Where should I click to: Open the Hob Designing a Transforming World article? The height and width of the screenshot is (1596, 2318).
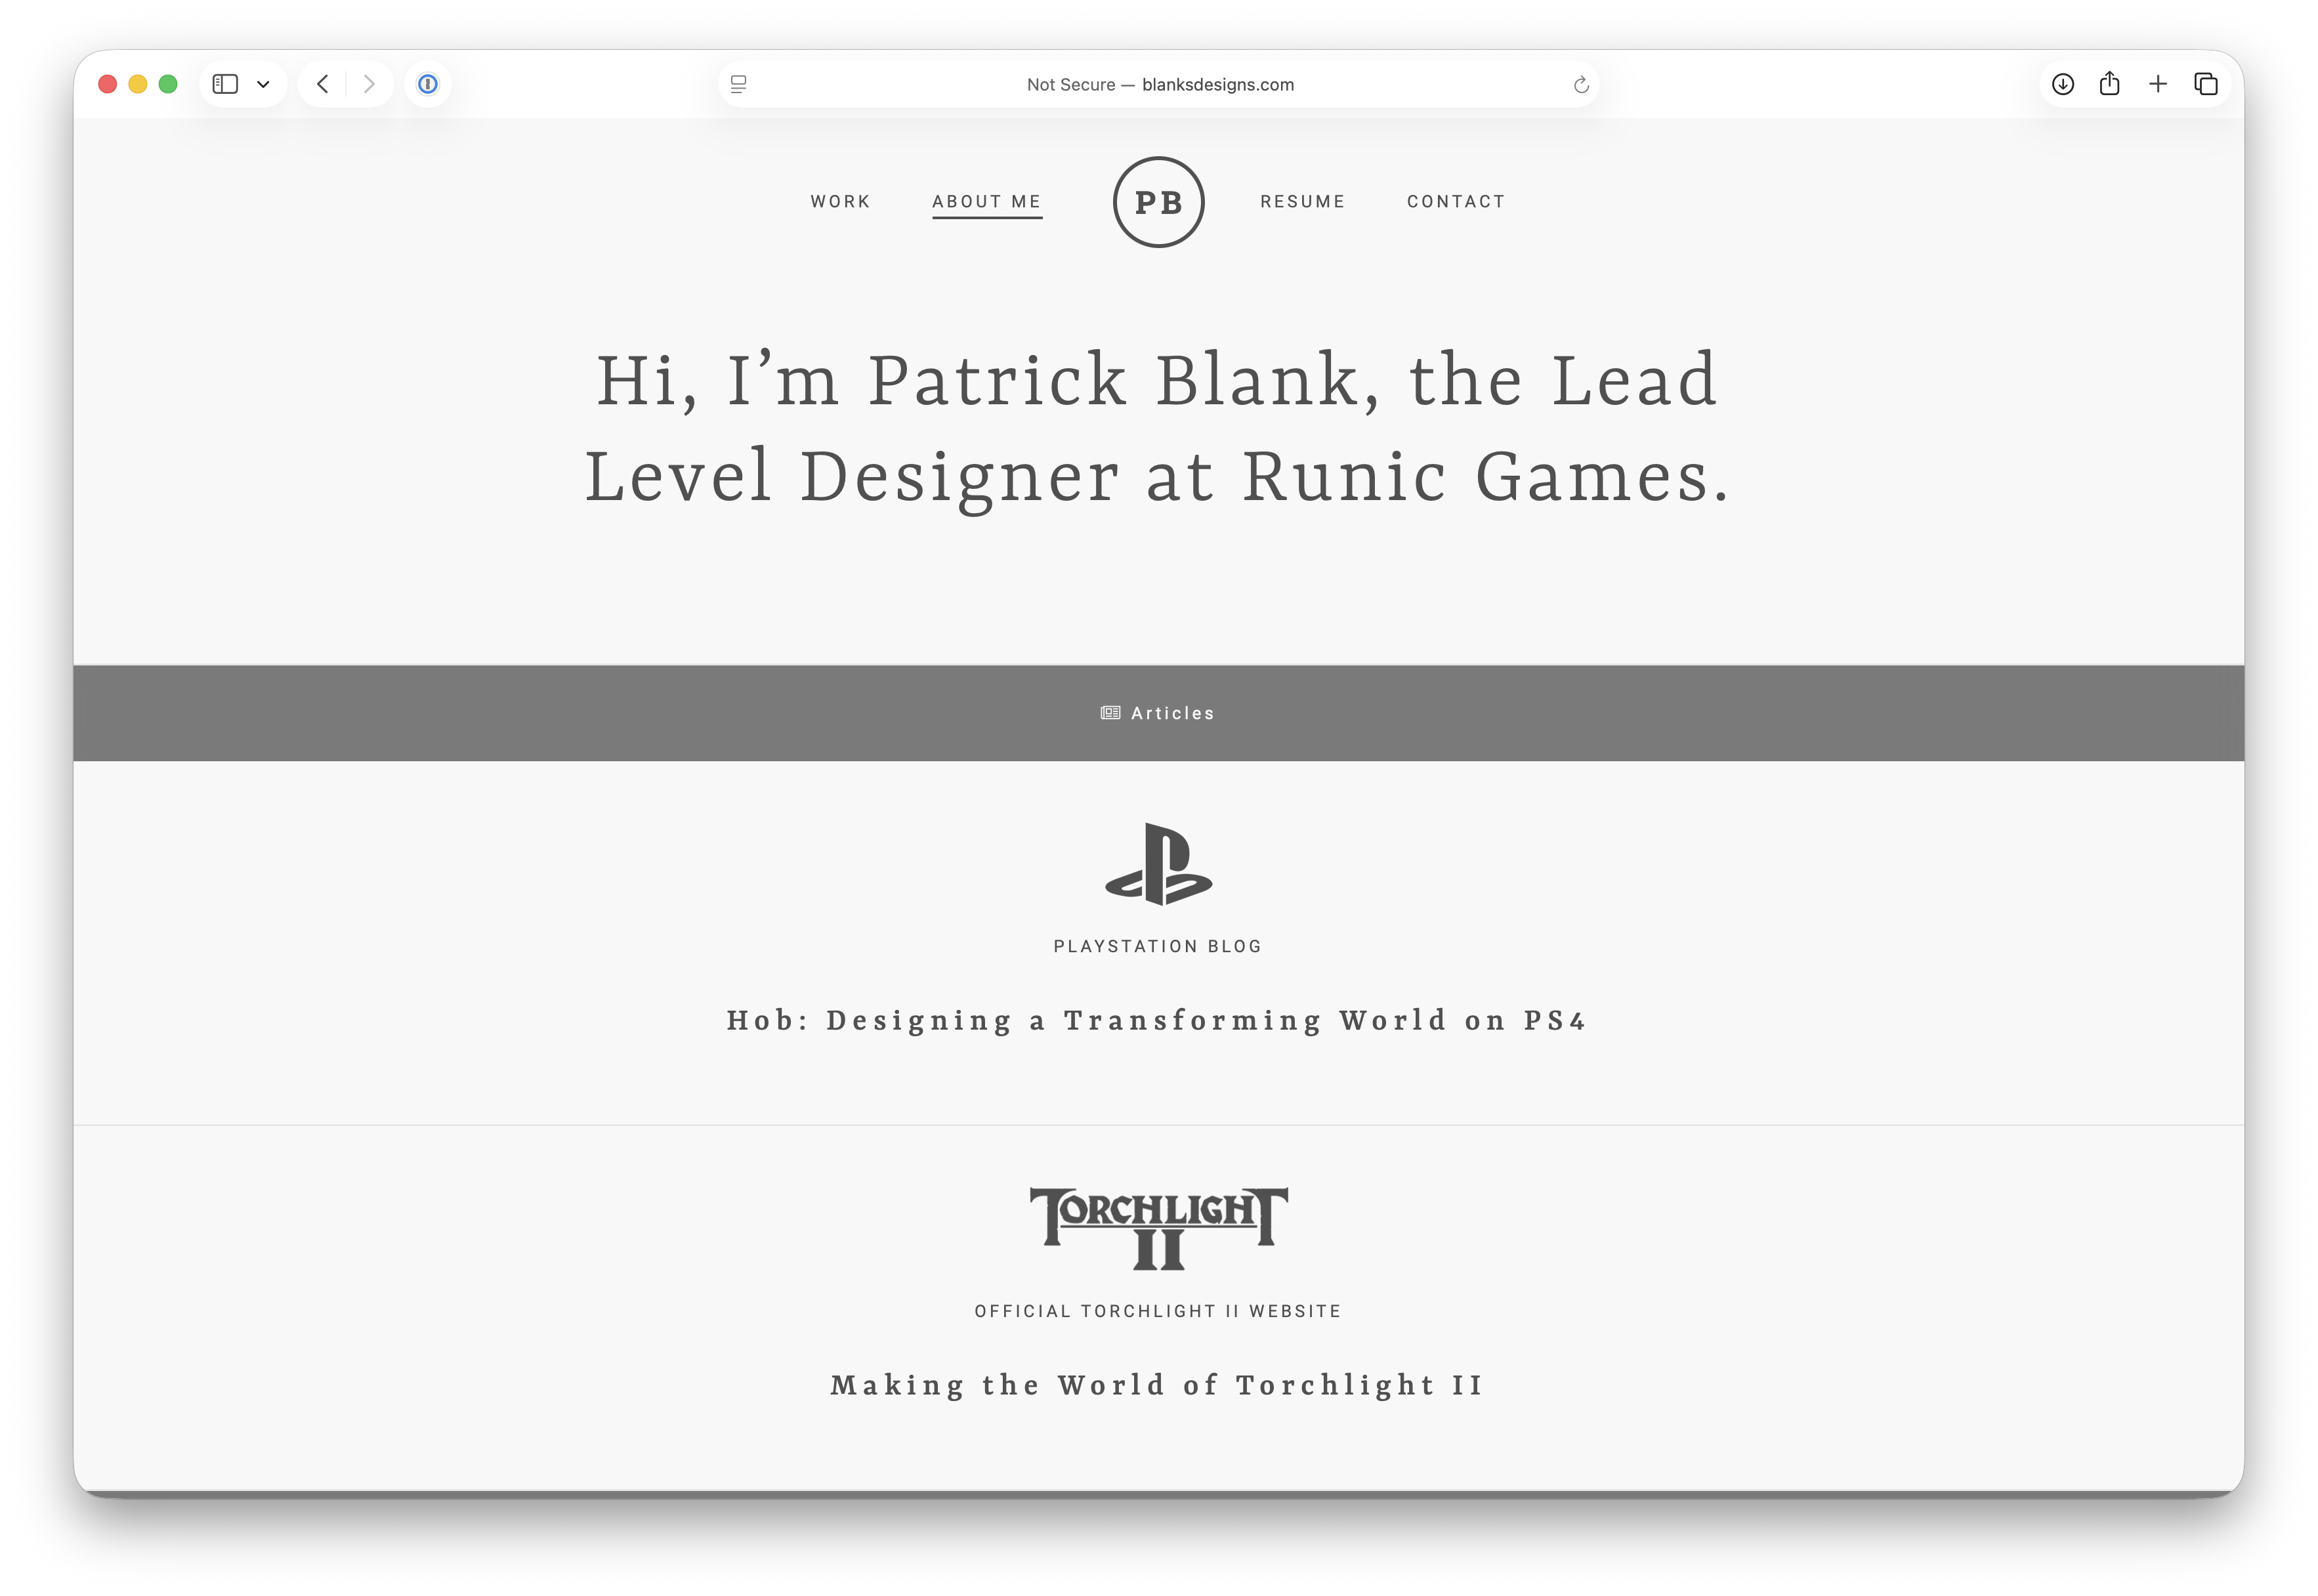1158,1020
